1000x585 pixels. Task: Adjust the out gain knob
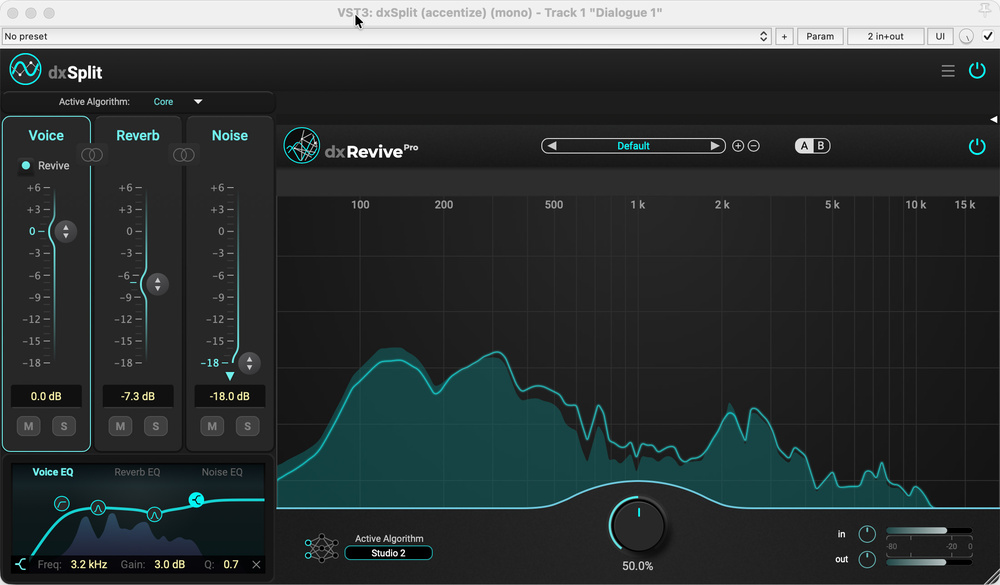click(867, 559)
